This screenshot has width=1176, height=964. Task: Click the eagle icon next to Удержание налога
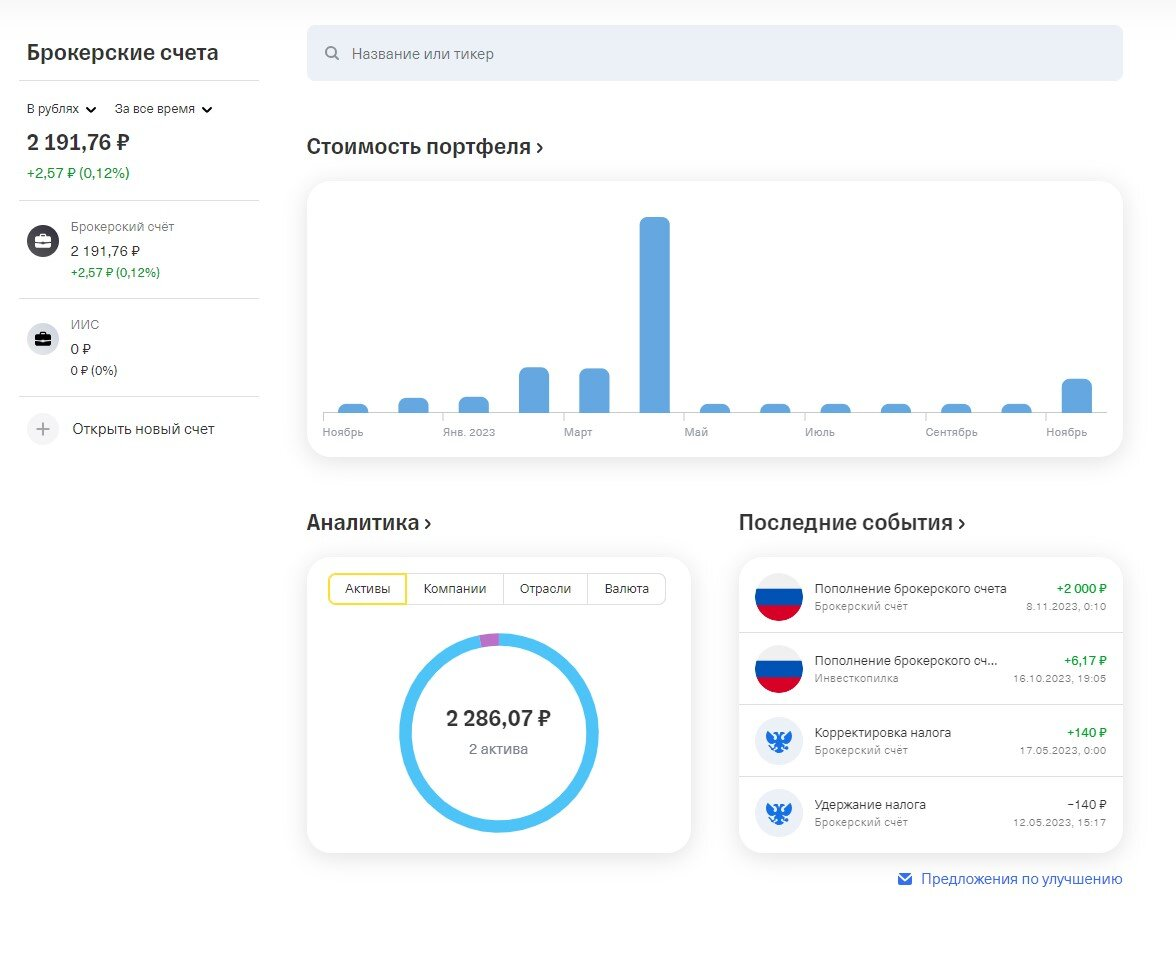click(x=779, y=814)
